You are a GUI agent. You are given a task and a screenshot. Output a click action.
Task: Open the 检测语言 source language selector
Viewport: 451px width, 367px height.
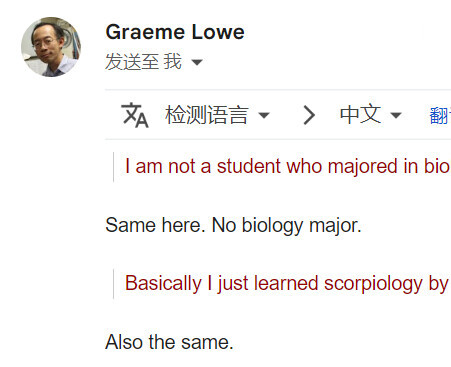click(217, 115)
